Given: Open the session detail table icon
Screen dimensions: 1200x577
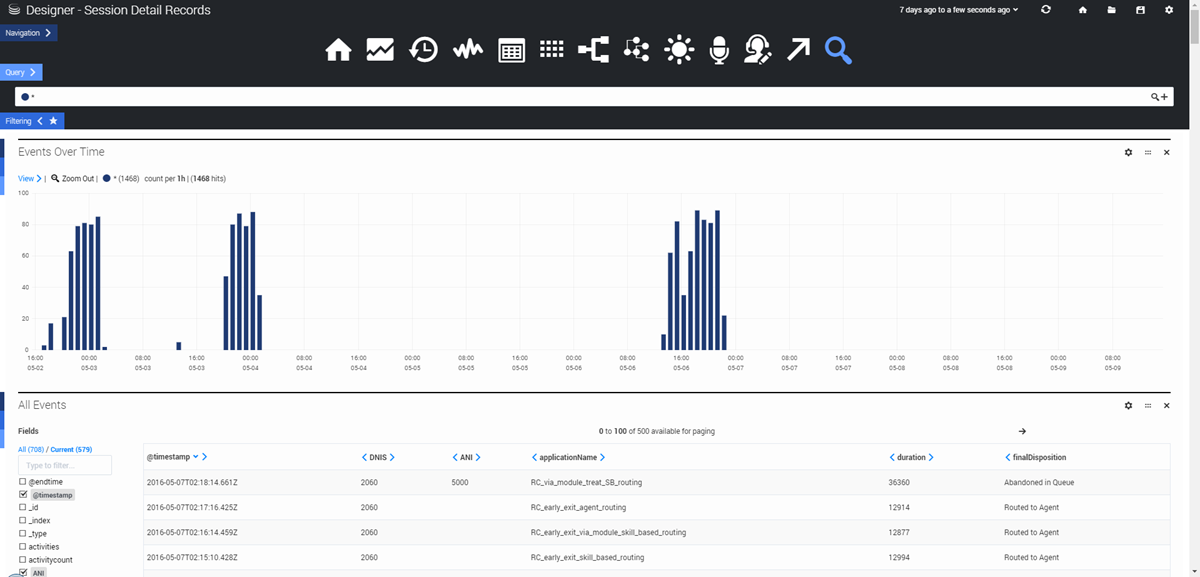Looking at the screenshot, I should point(511,49).
